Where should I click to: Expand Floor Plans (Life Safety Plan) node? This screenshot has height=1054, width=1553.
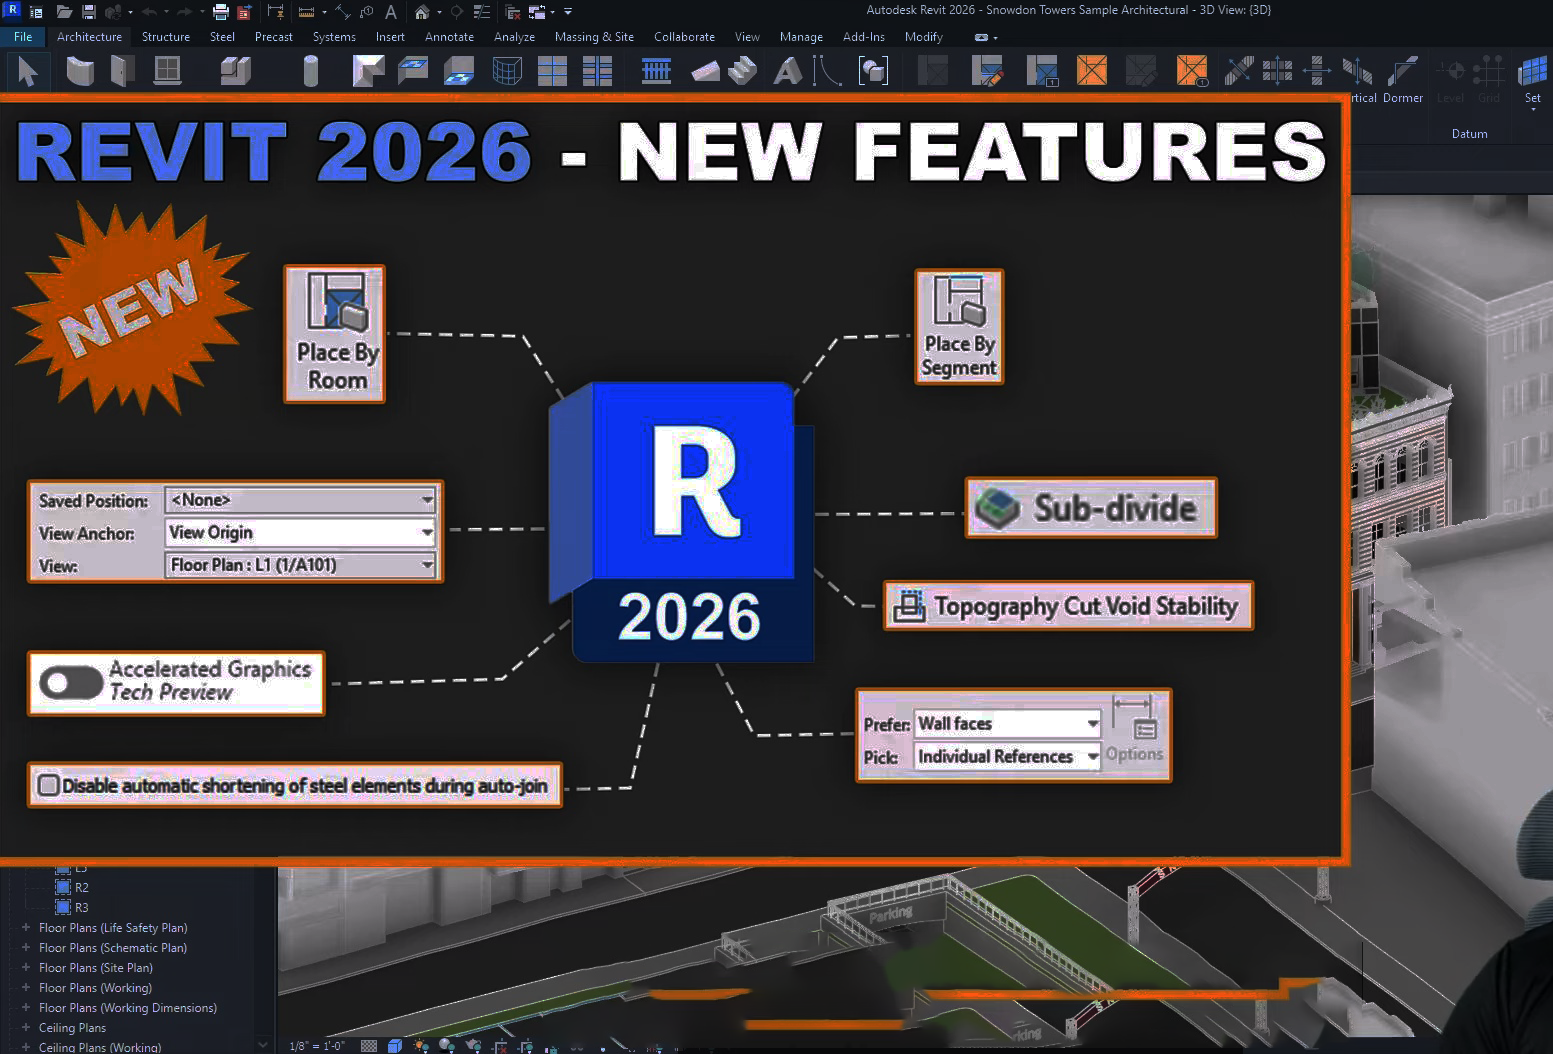click(x=26, y=927)
